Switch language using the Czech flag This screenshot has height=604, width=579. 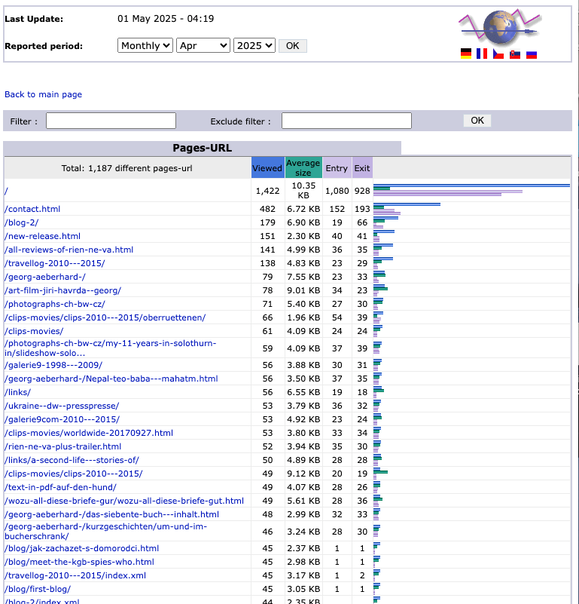[498, 54]
